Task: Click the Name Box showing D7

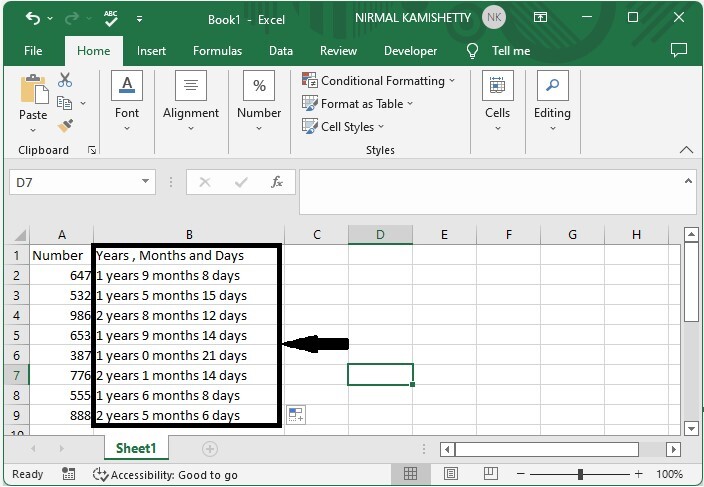Action: pos(74,182)
